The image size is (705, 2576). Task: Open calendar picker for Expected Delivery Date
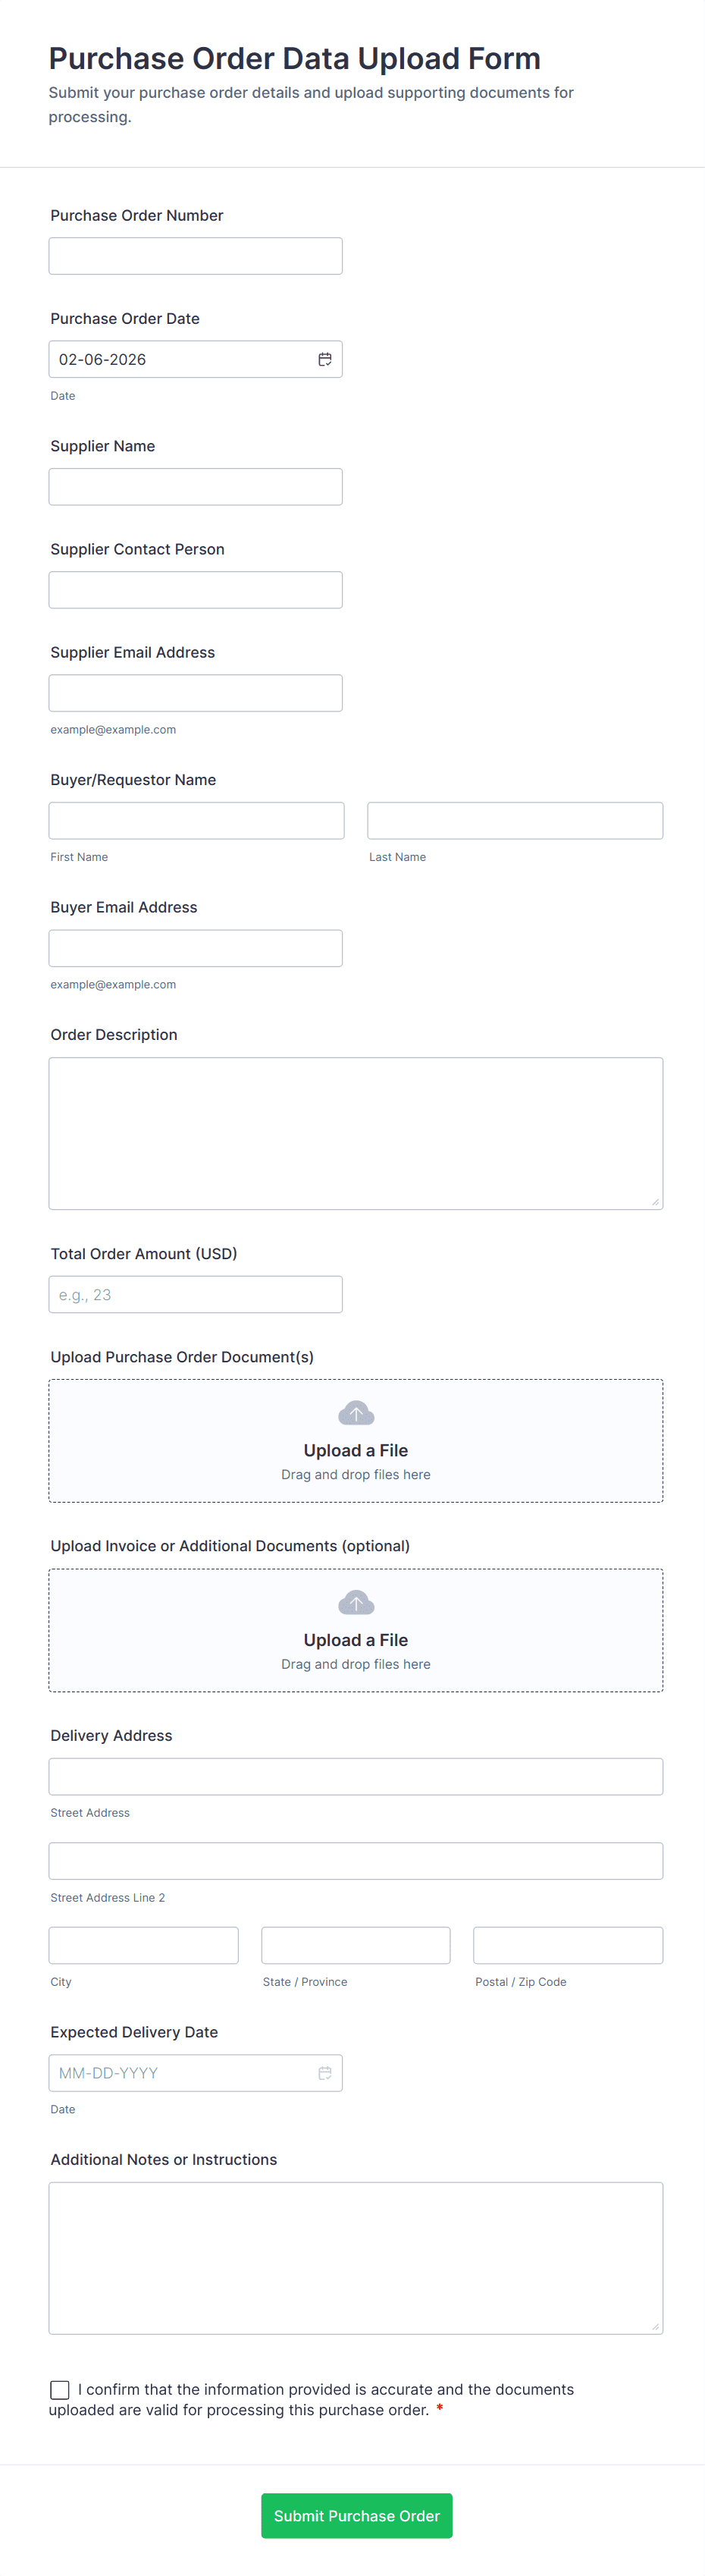pyautogui.click(x=325, y=2073)
